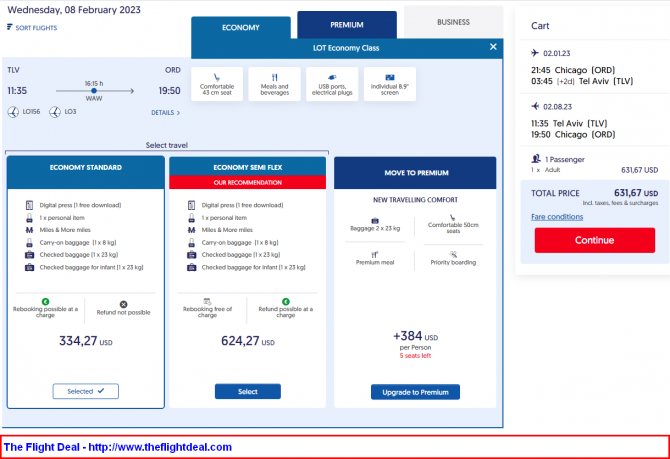Click arrival time 19:50 under ORD
Viewport: 670px width, 459px height.
coord(170,91)
